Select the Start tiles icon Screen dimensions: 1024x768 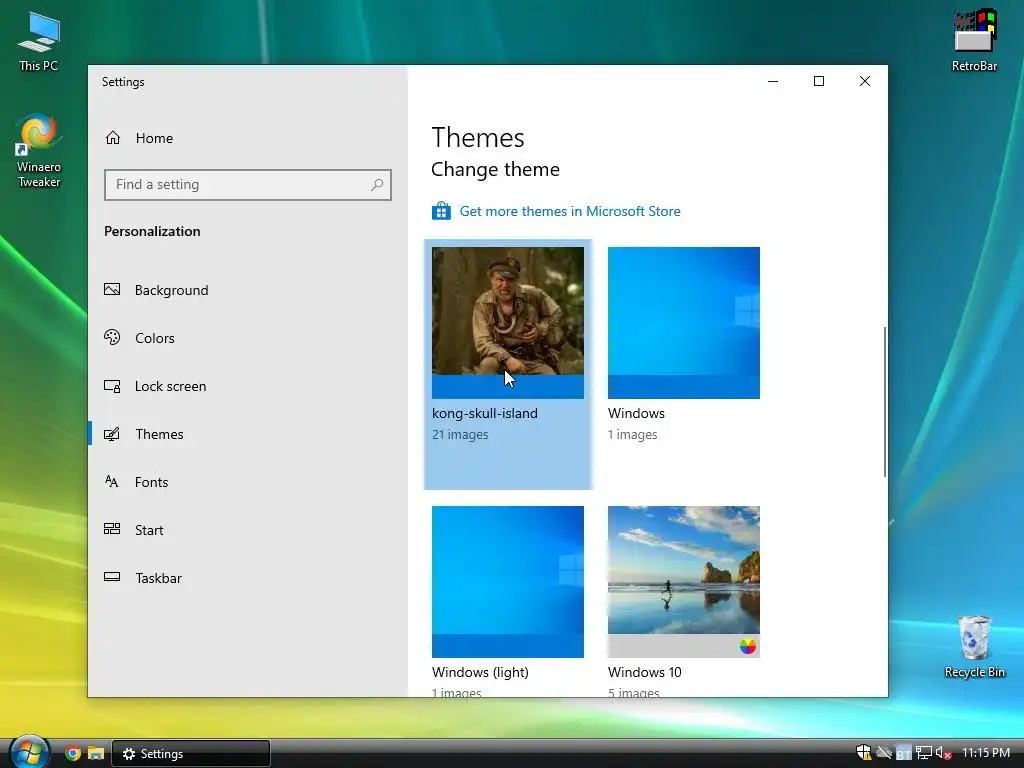tap(112, 529)
